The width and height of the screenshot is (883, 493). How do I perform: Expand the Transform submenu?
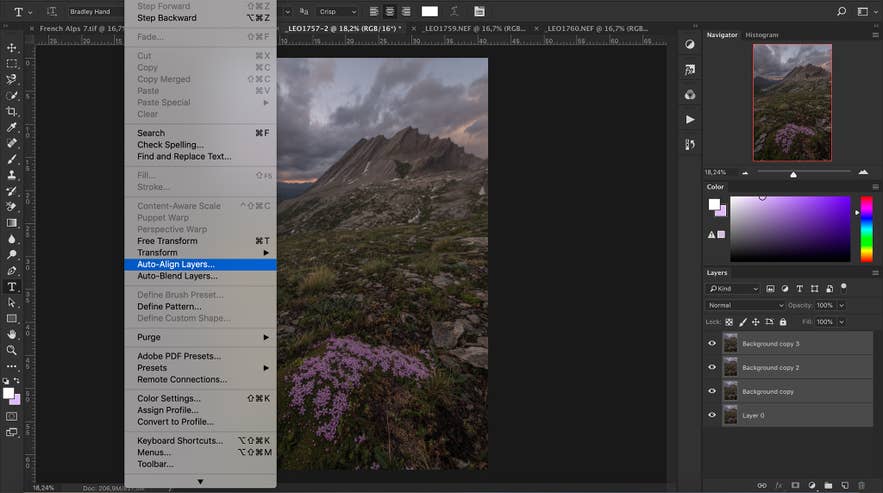pos(200,252)
